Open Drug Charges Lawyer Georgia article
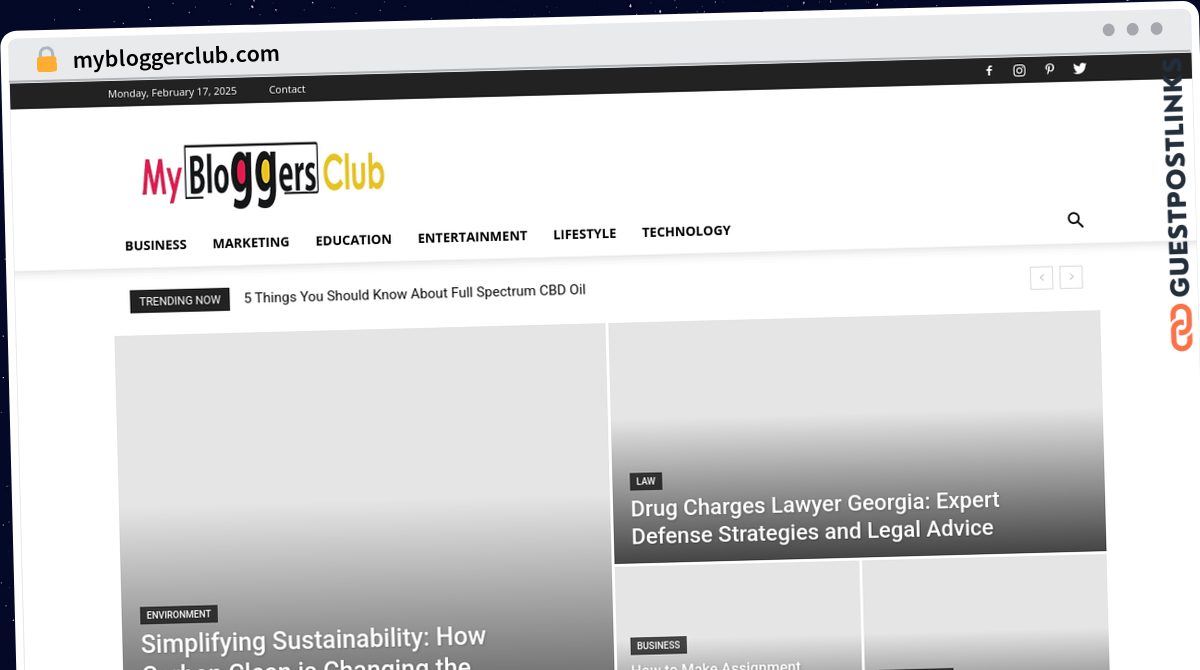The image size is (1200, 670). tap(814, 517)
